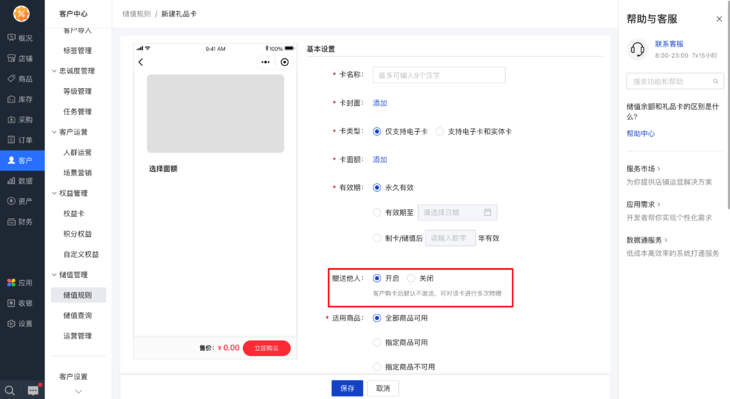The height and width of the screenshot is (399, 730).
Task: Click the 取消 cancel button
Action: [x=383, y=388]
